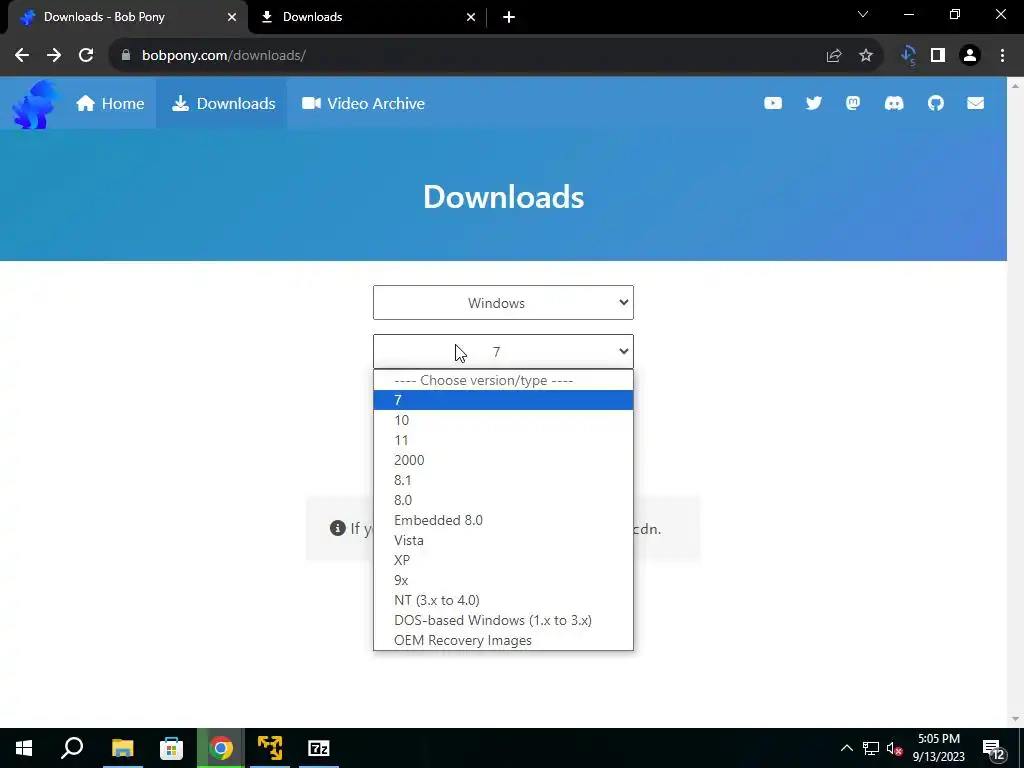Close the second Downloads tab
This screenshot has height=768, width=1024.
coord(471,18)
